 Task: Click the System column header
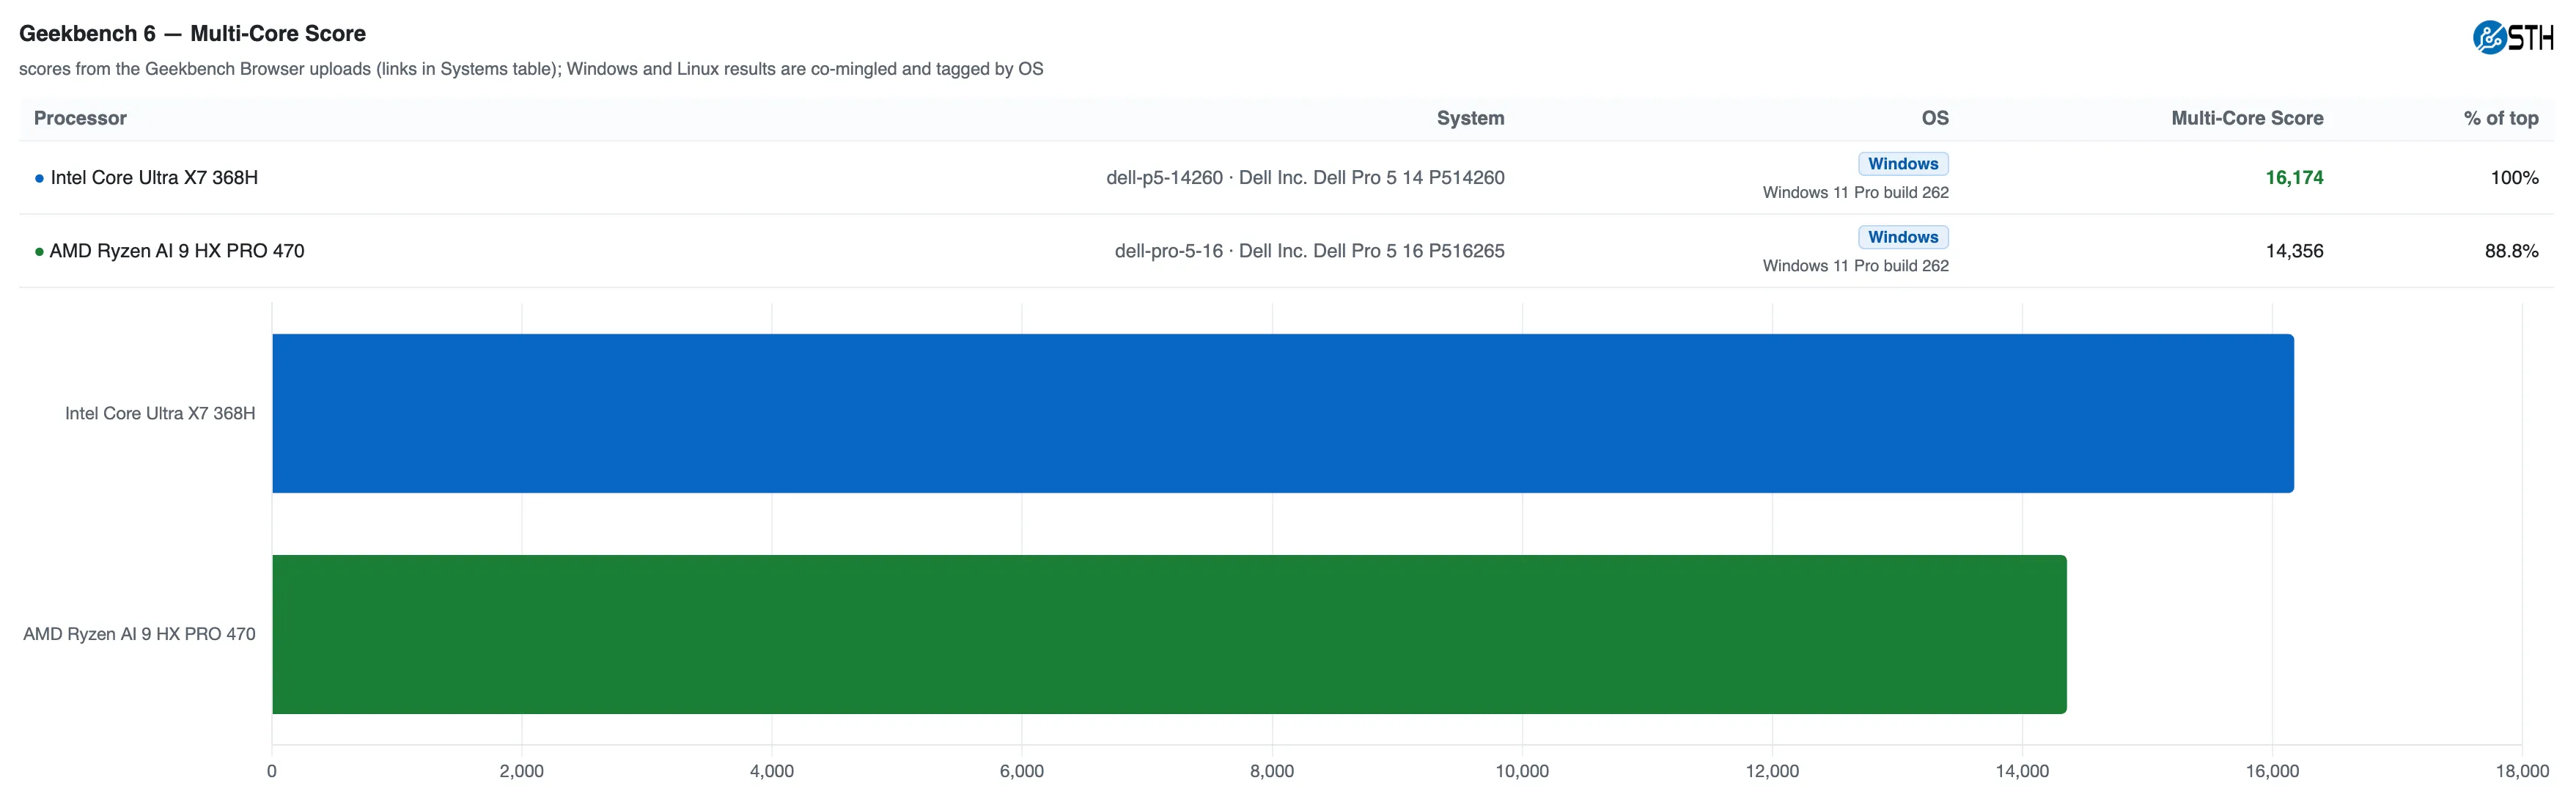point(1470,118)
